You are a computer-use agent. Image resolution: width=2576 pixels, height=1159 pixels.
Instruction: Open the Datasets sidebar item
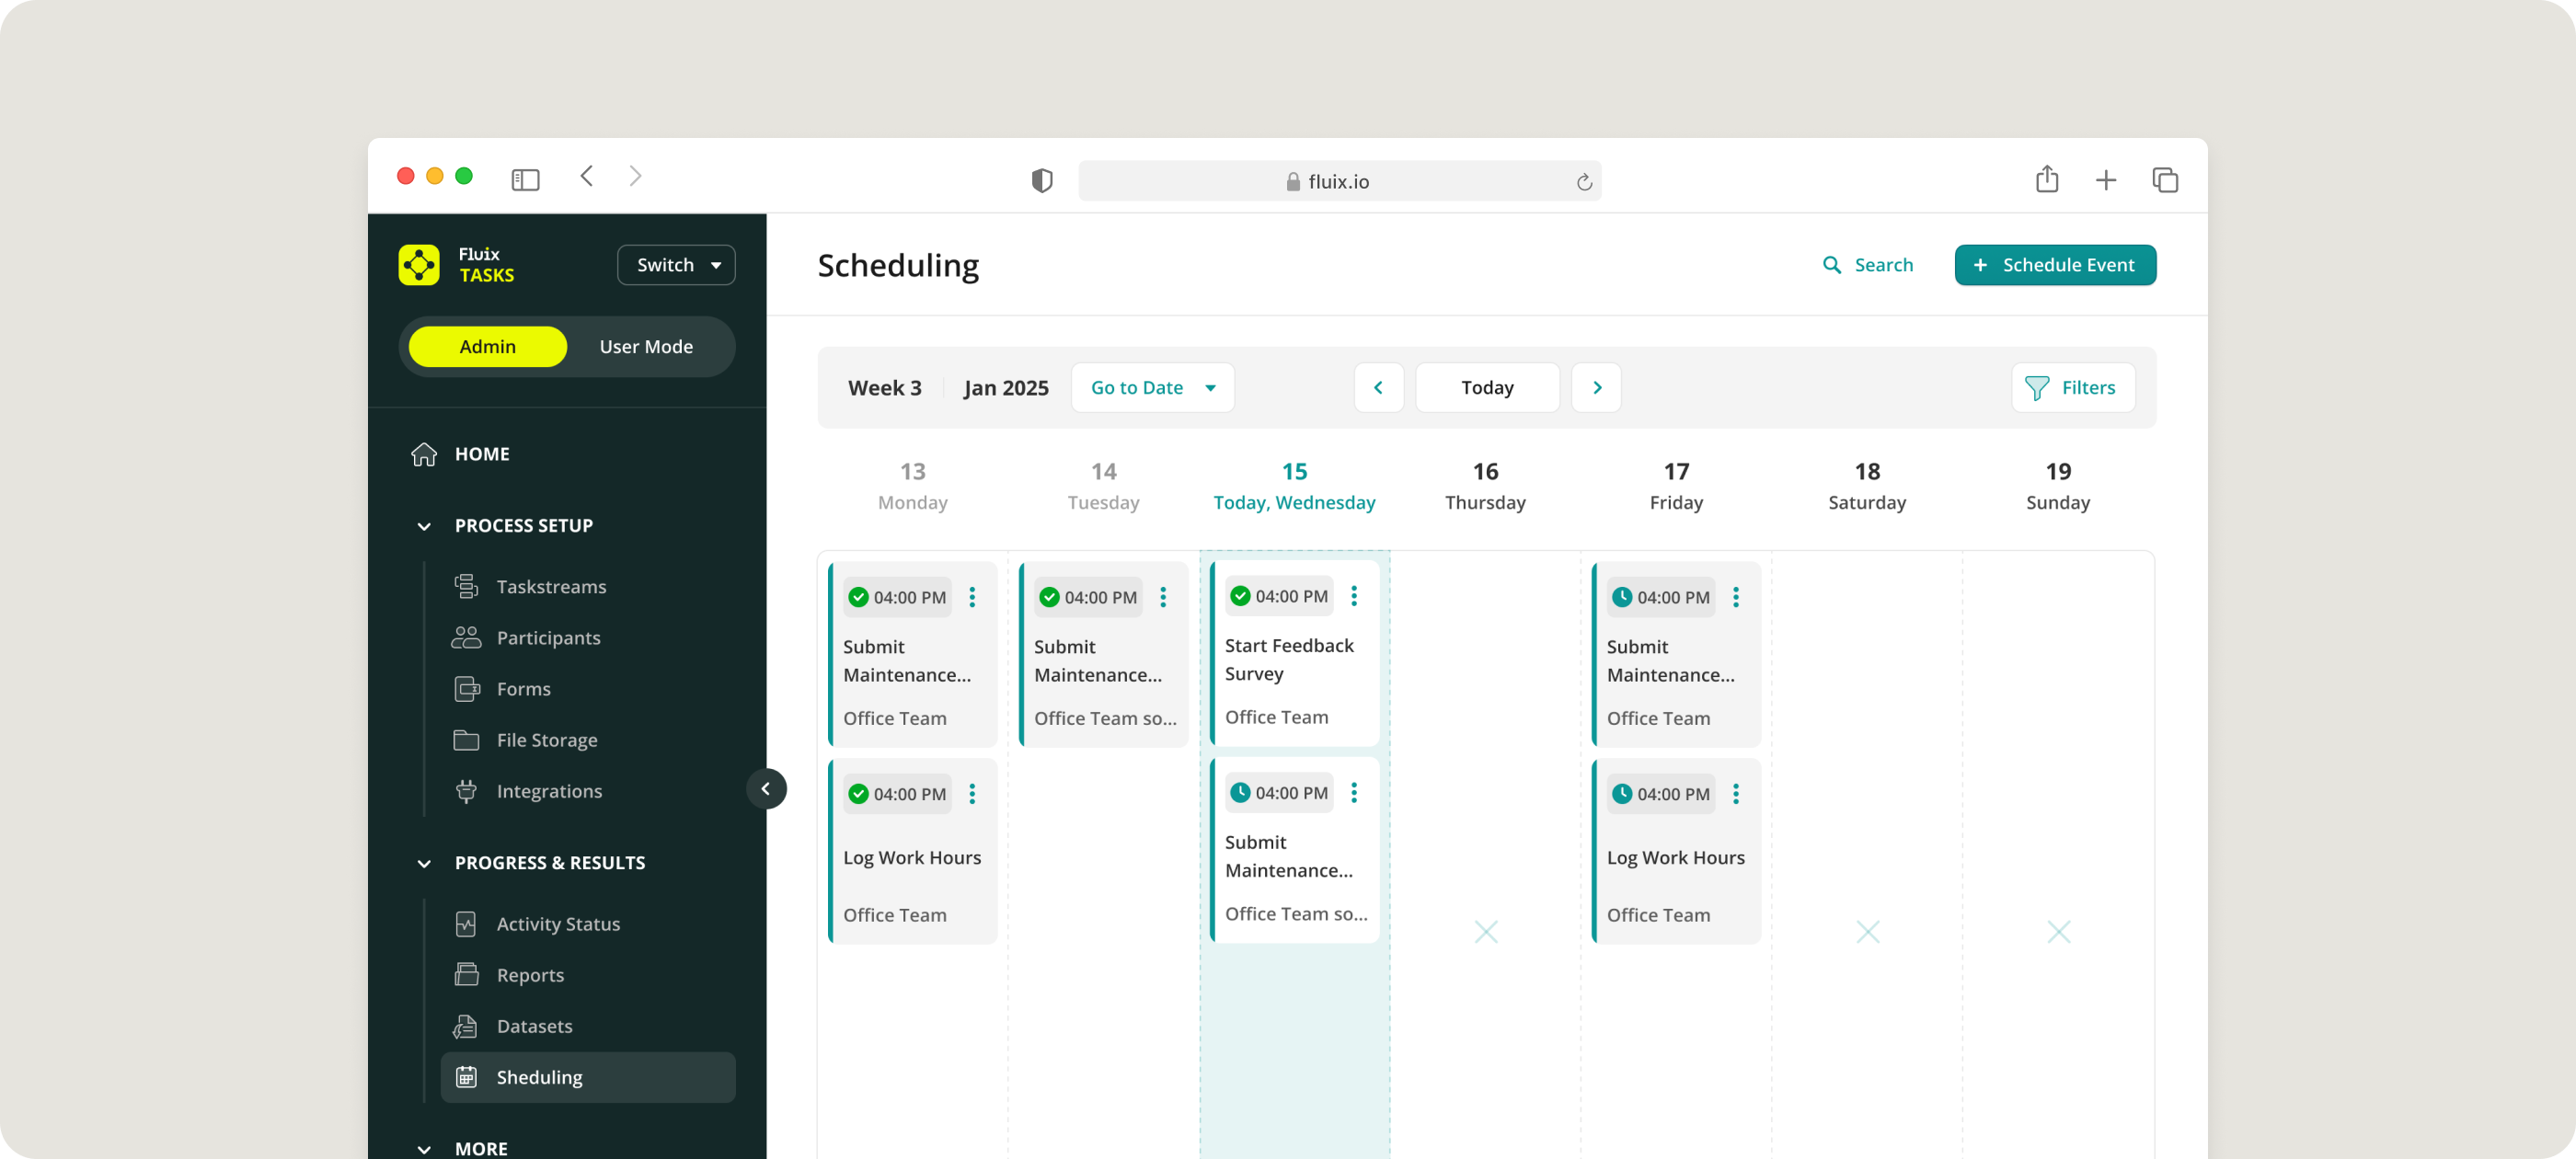(534, 1026)
